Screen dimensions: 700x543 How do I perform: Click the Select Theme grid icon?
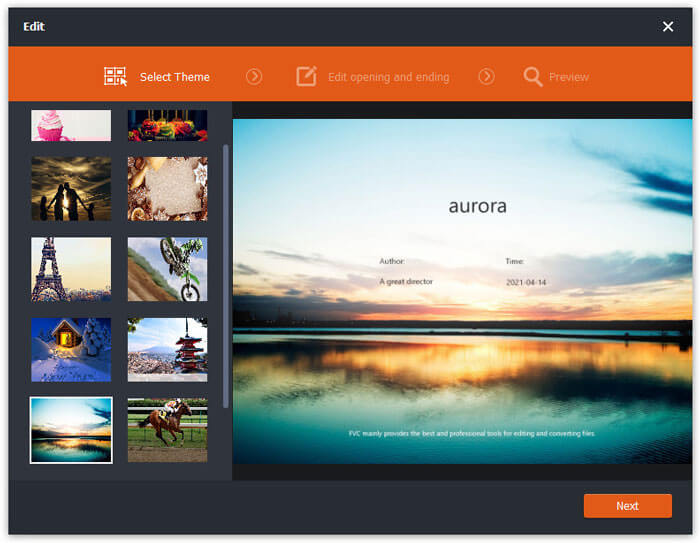116,77
